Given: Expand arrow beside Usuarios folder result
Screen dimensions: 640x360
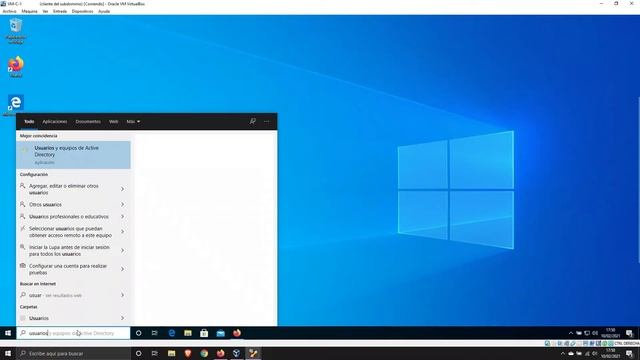Looking at the screenshot, I should [122, 318].
